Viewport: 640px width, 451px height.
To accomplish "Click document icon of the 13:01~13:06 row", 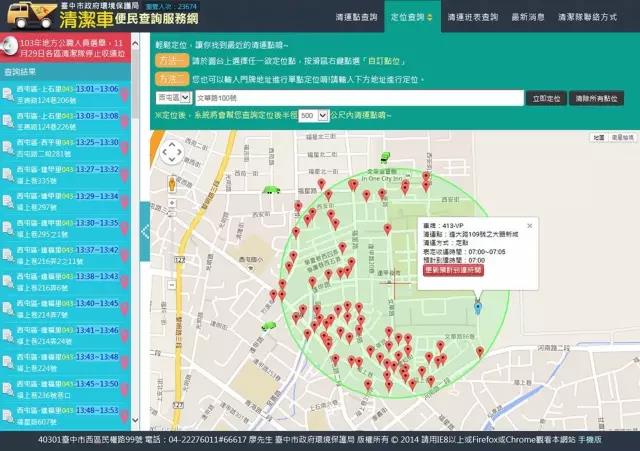I will (x=8, y=94).
